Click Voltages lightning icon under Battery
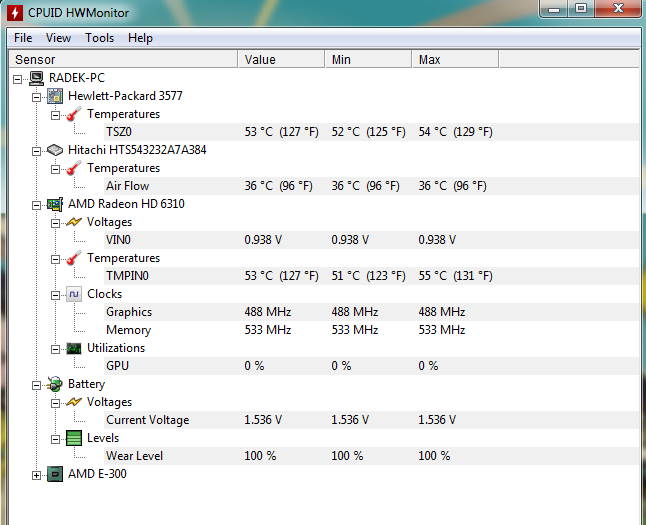646x525 pixels. pyautogui.click(x=74, y=402)
